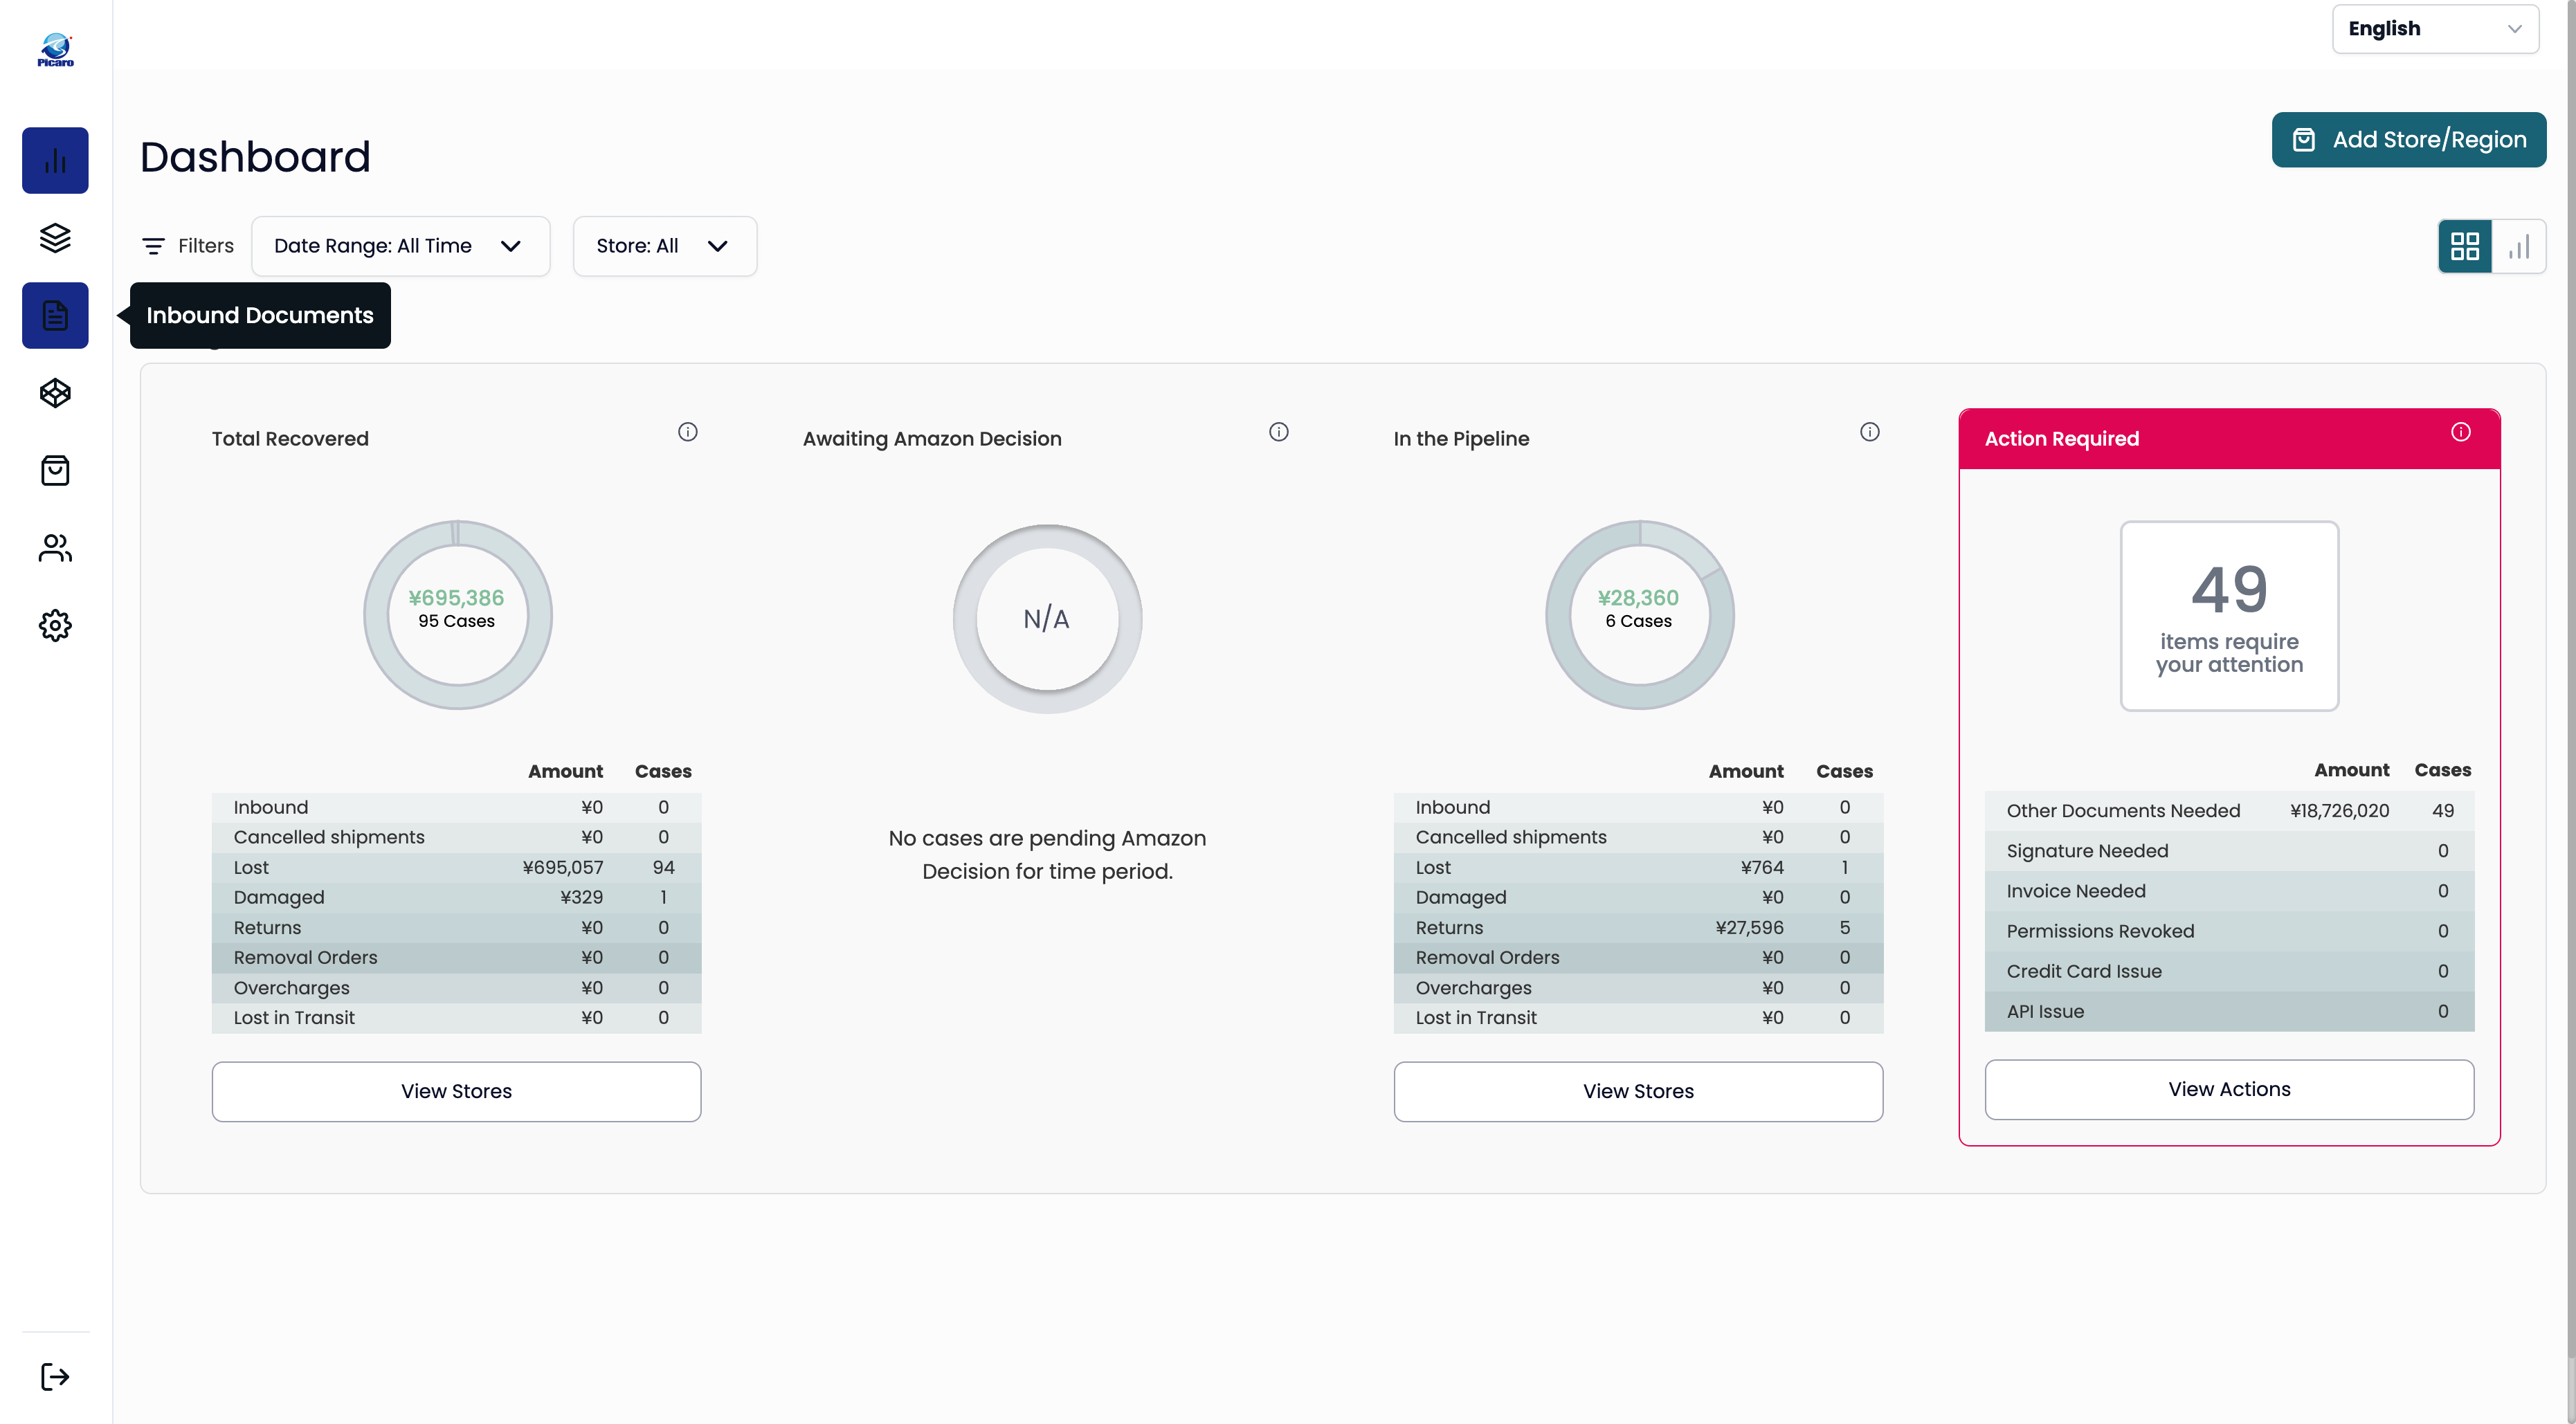Switch to bar chart view
Screen dimensions: 2576x1424
(x=2519, y=246)
